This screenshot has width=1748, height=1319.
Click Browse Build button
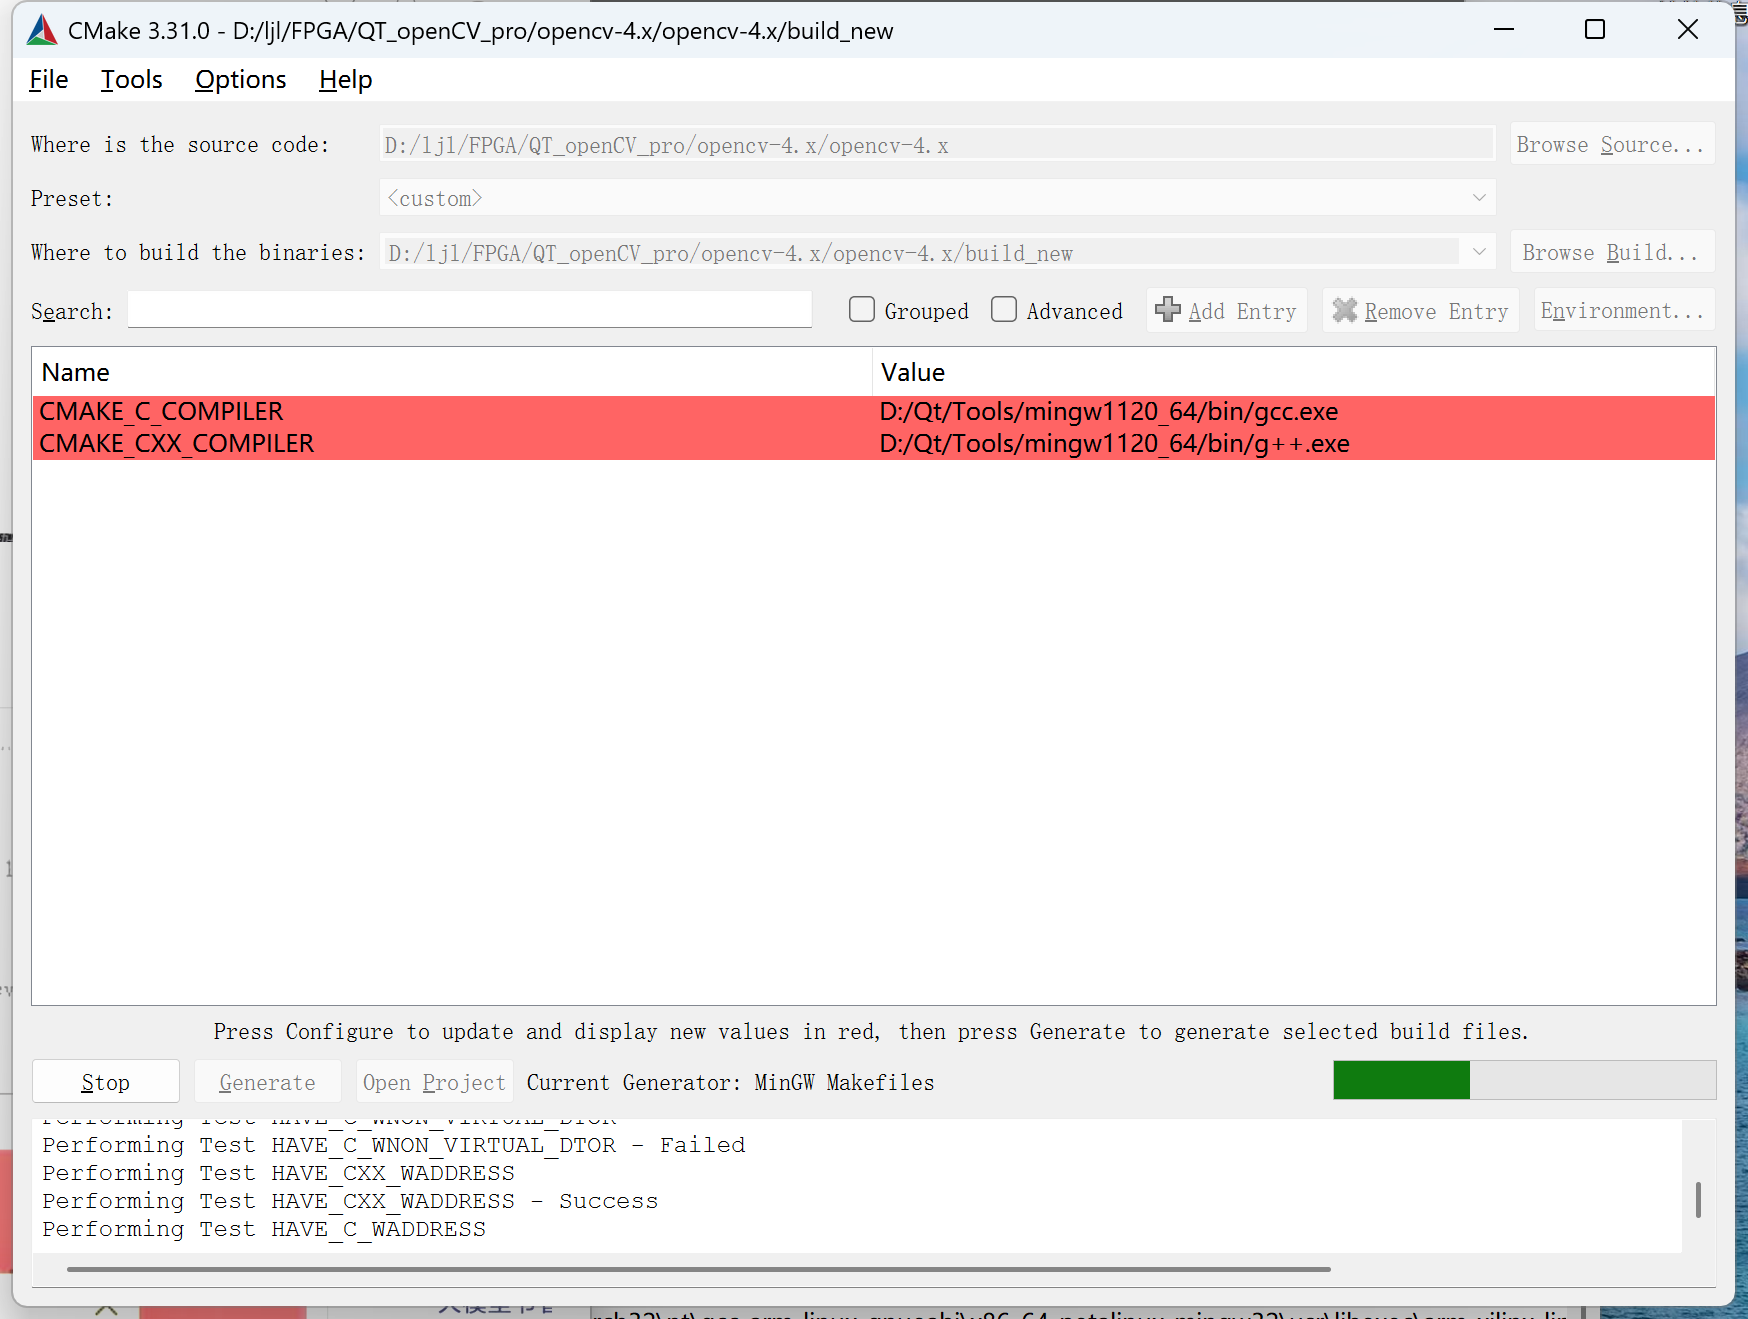pos(1612,252)
